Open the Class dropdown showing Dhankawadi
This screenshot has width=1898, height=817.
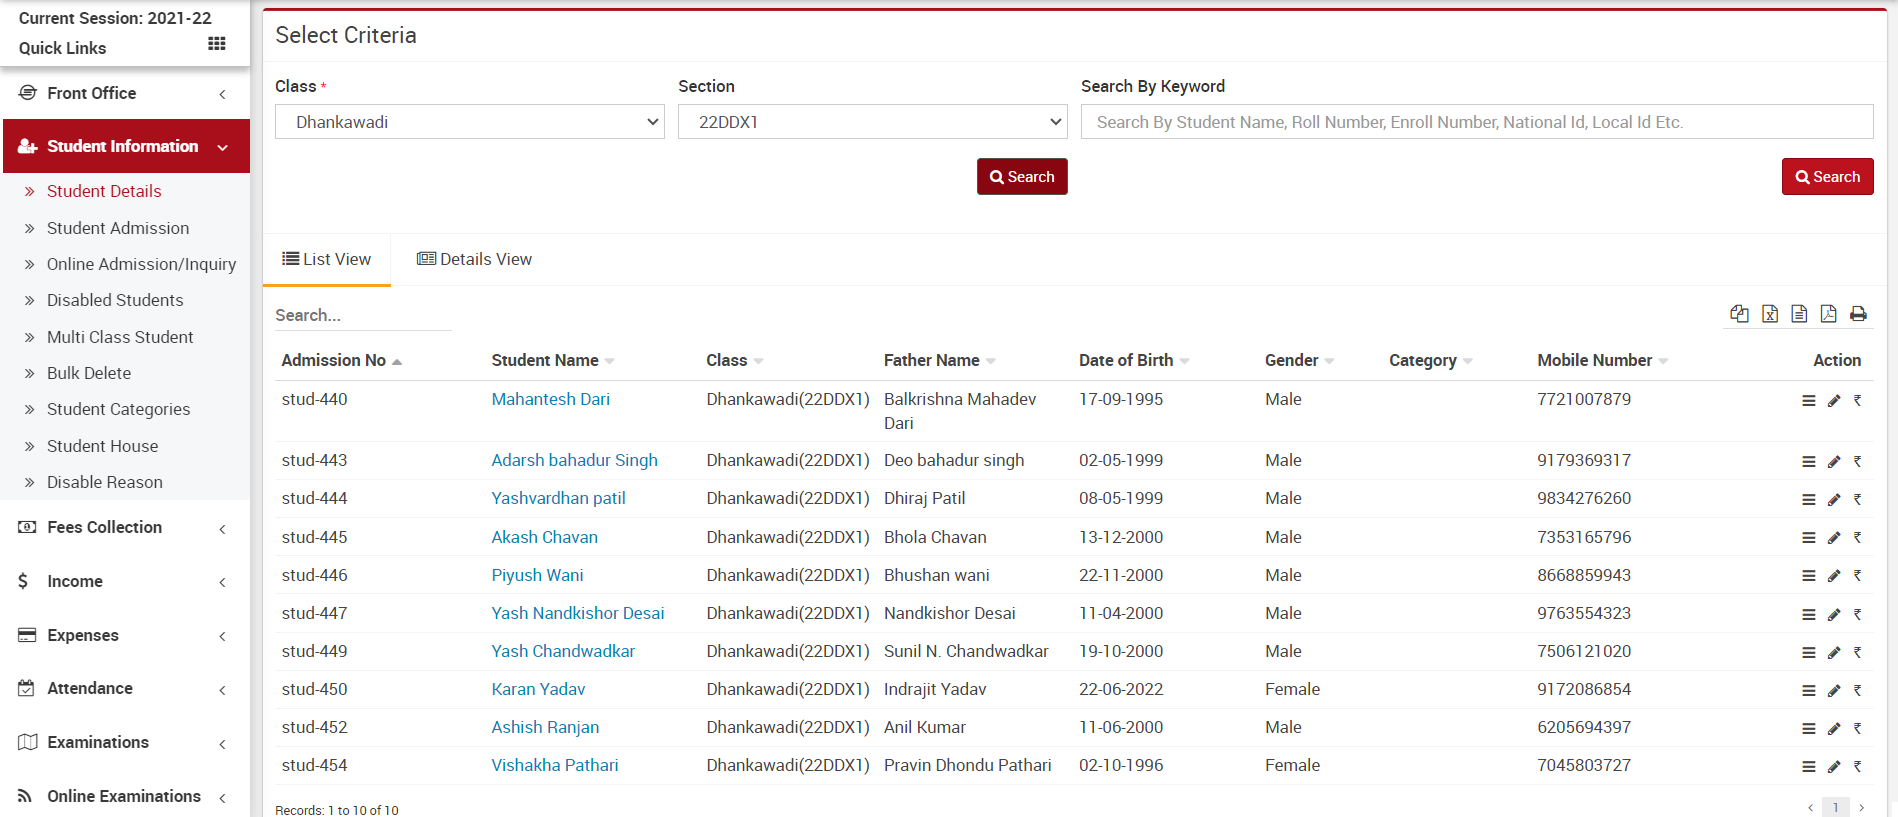coord(469,122)
